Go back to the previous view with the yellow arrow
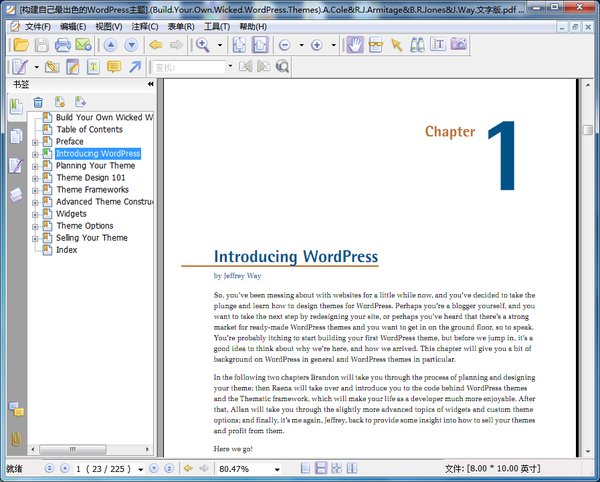The height and width of the screenshot is (482, 600). click(156, 45)
